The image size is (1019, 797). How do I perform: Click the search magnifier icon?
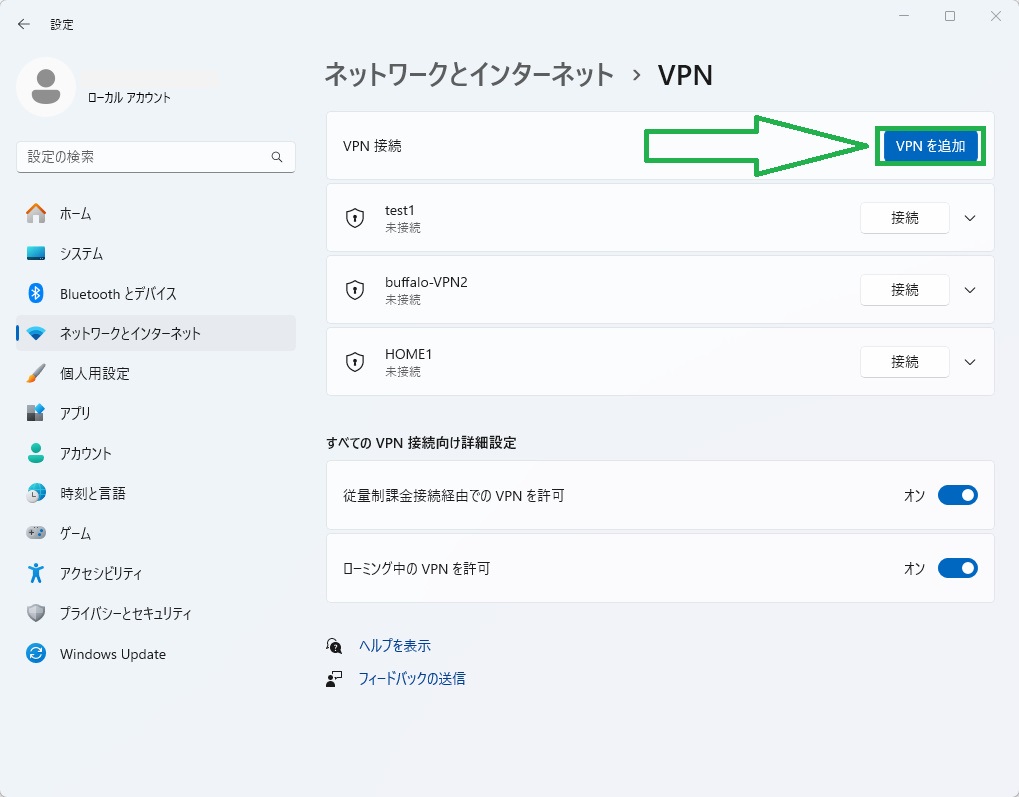tap(277, 157)
